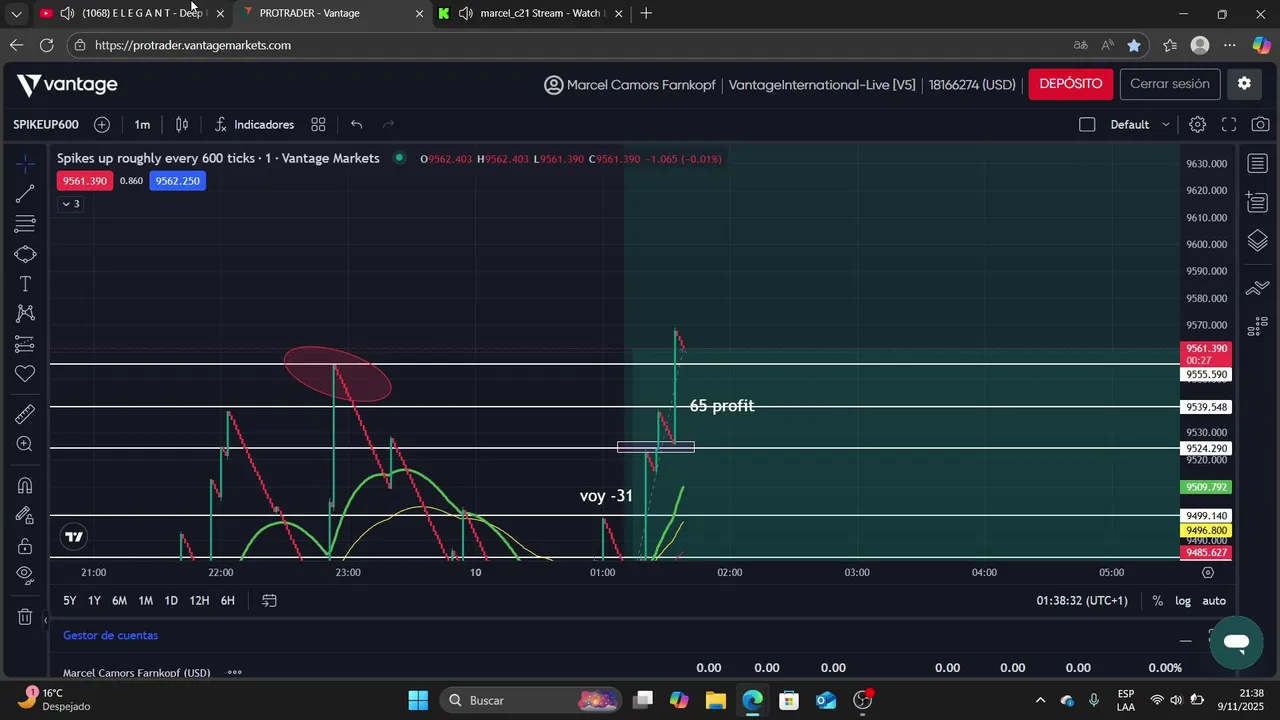
Task: Open chart settings gear in toolbar
Action: (x=1198, y=125)
